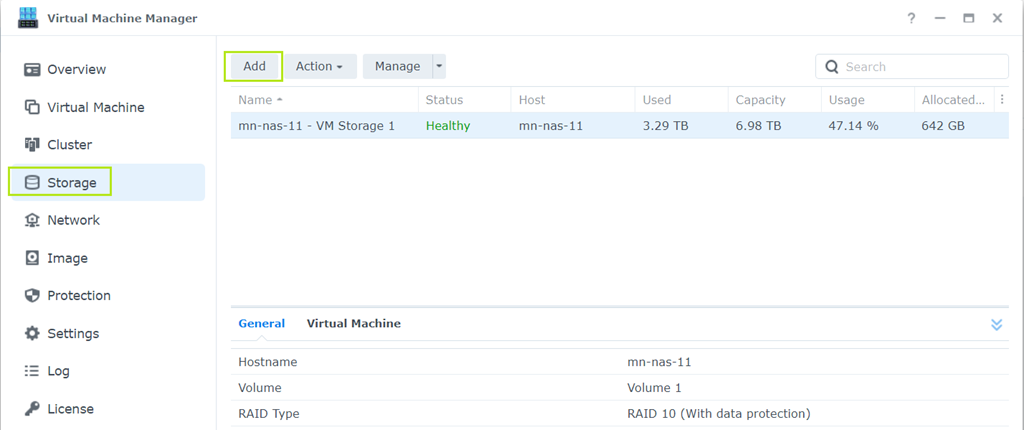Open the Log list icon
1024x430 pixels.
(x=32, y=371)
